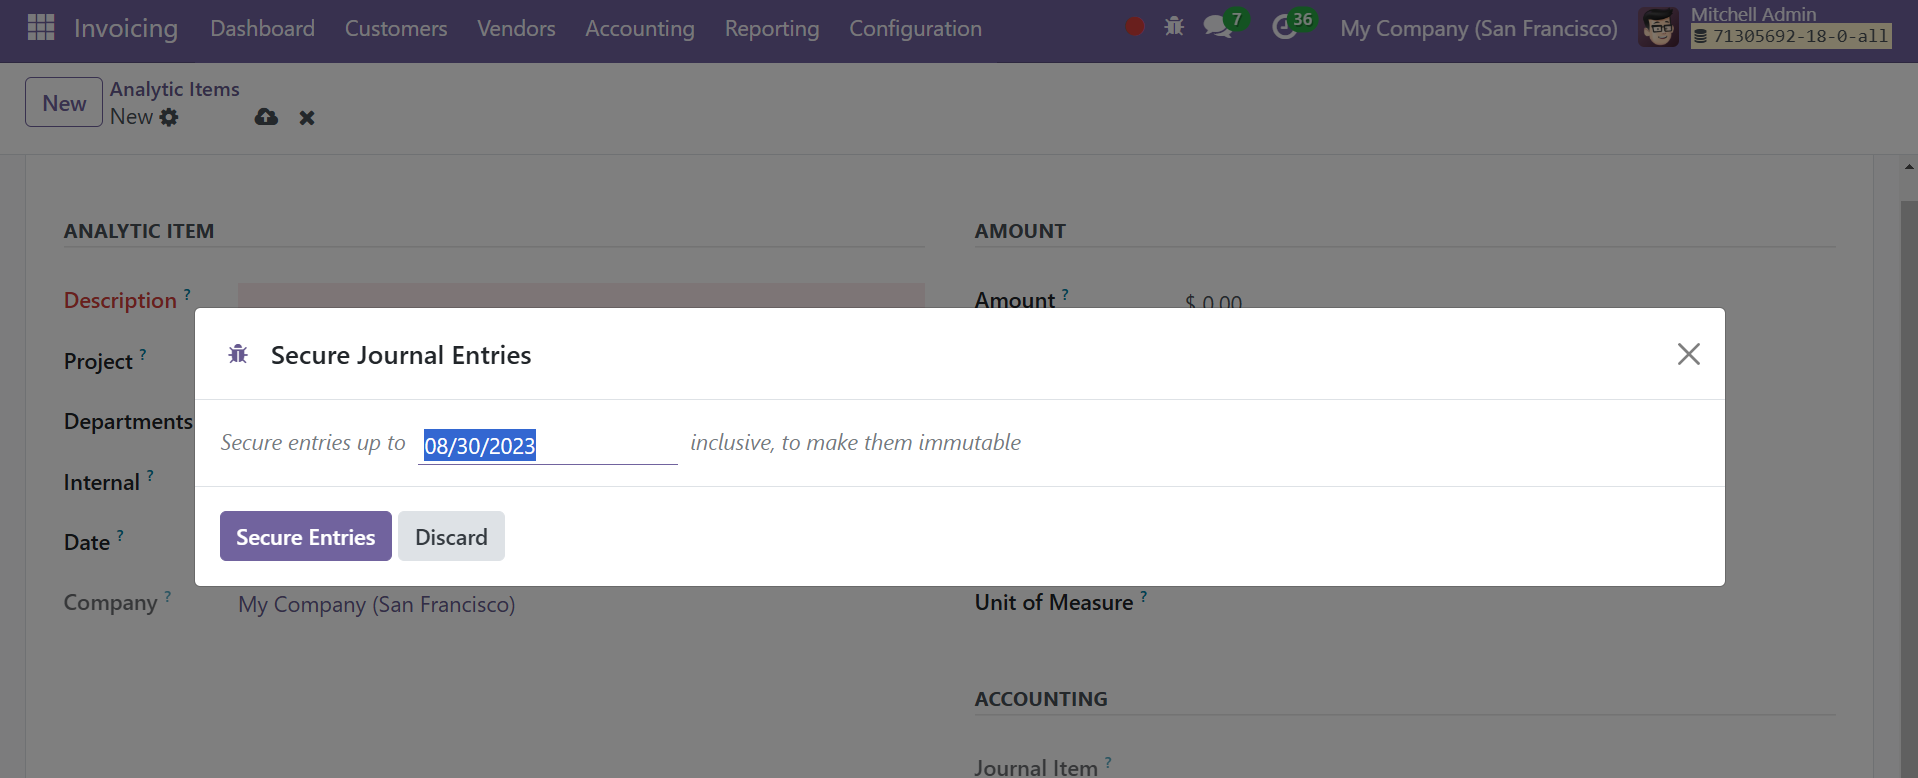Open the apps grid menu
The height and width of the screenshot is (778, 1918).
(41, 28)
